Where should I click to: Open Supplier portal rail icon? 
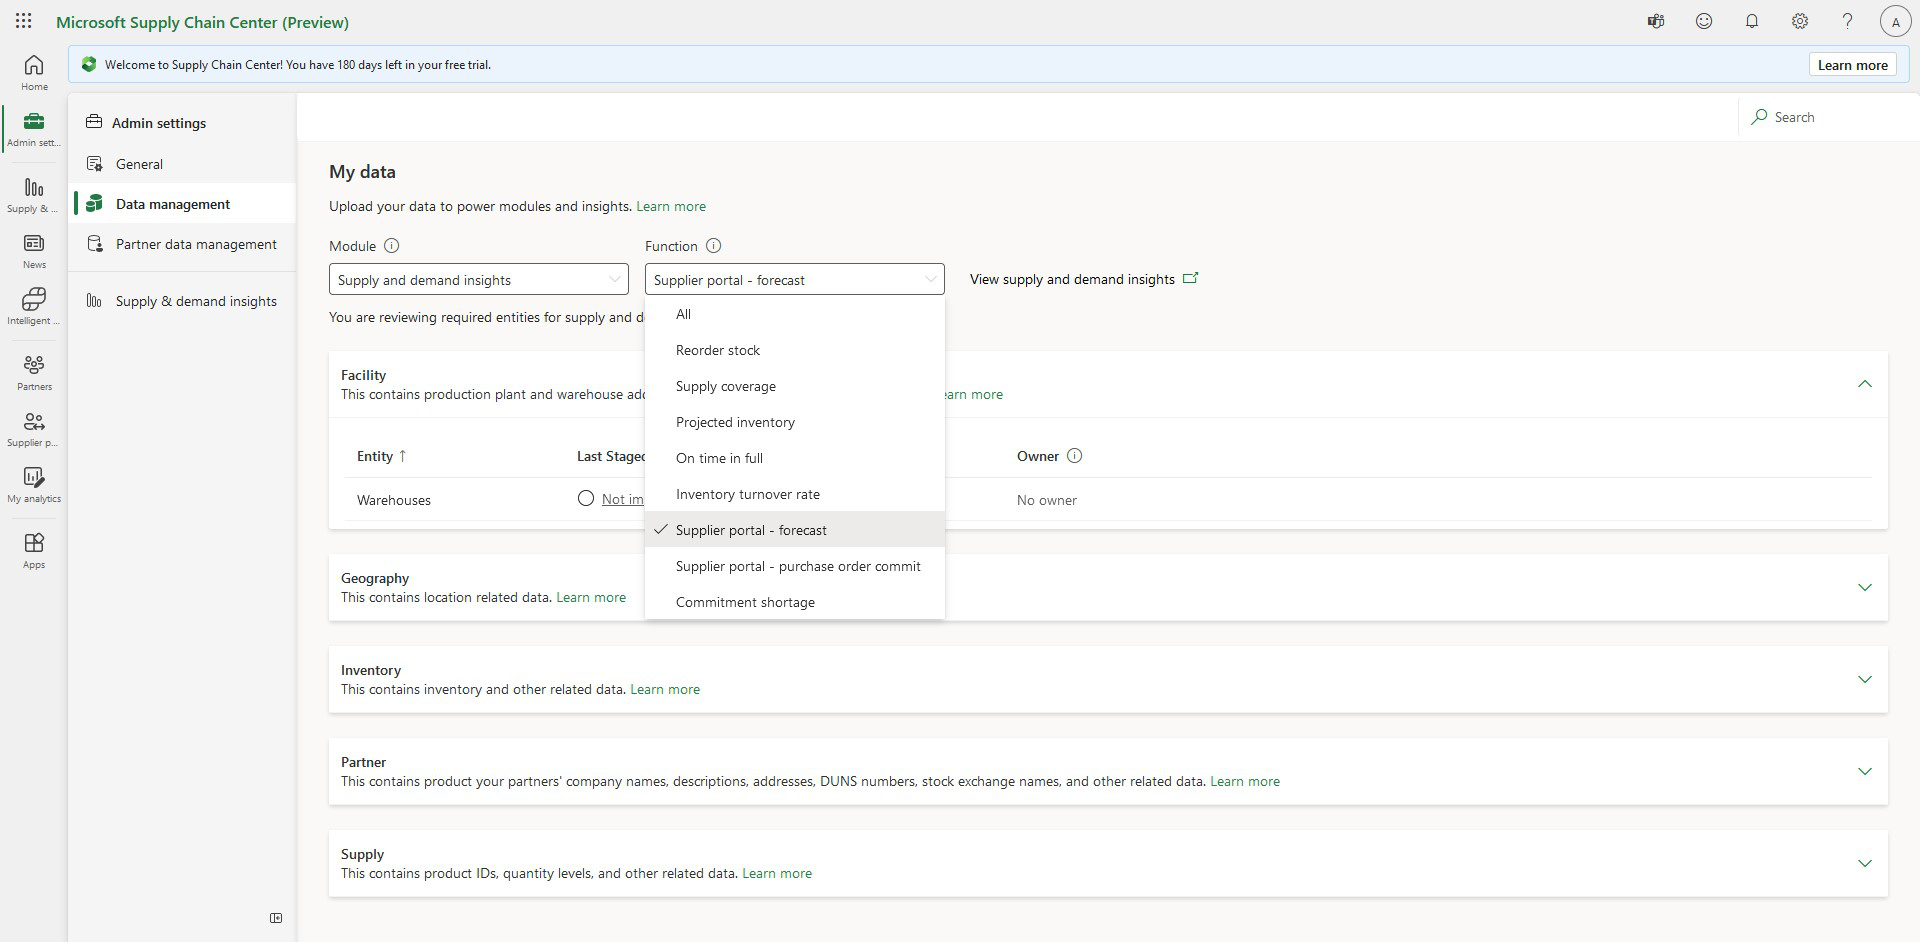[34, 429]
